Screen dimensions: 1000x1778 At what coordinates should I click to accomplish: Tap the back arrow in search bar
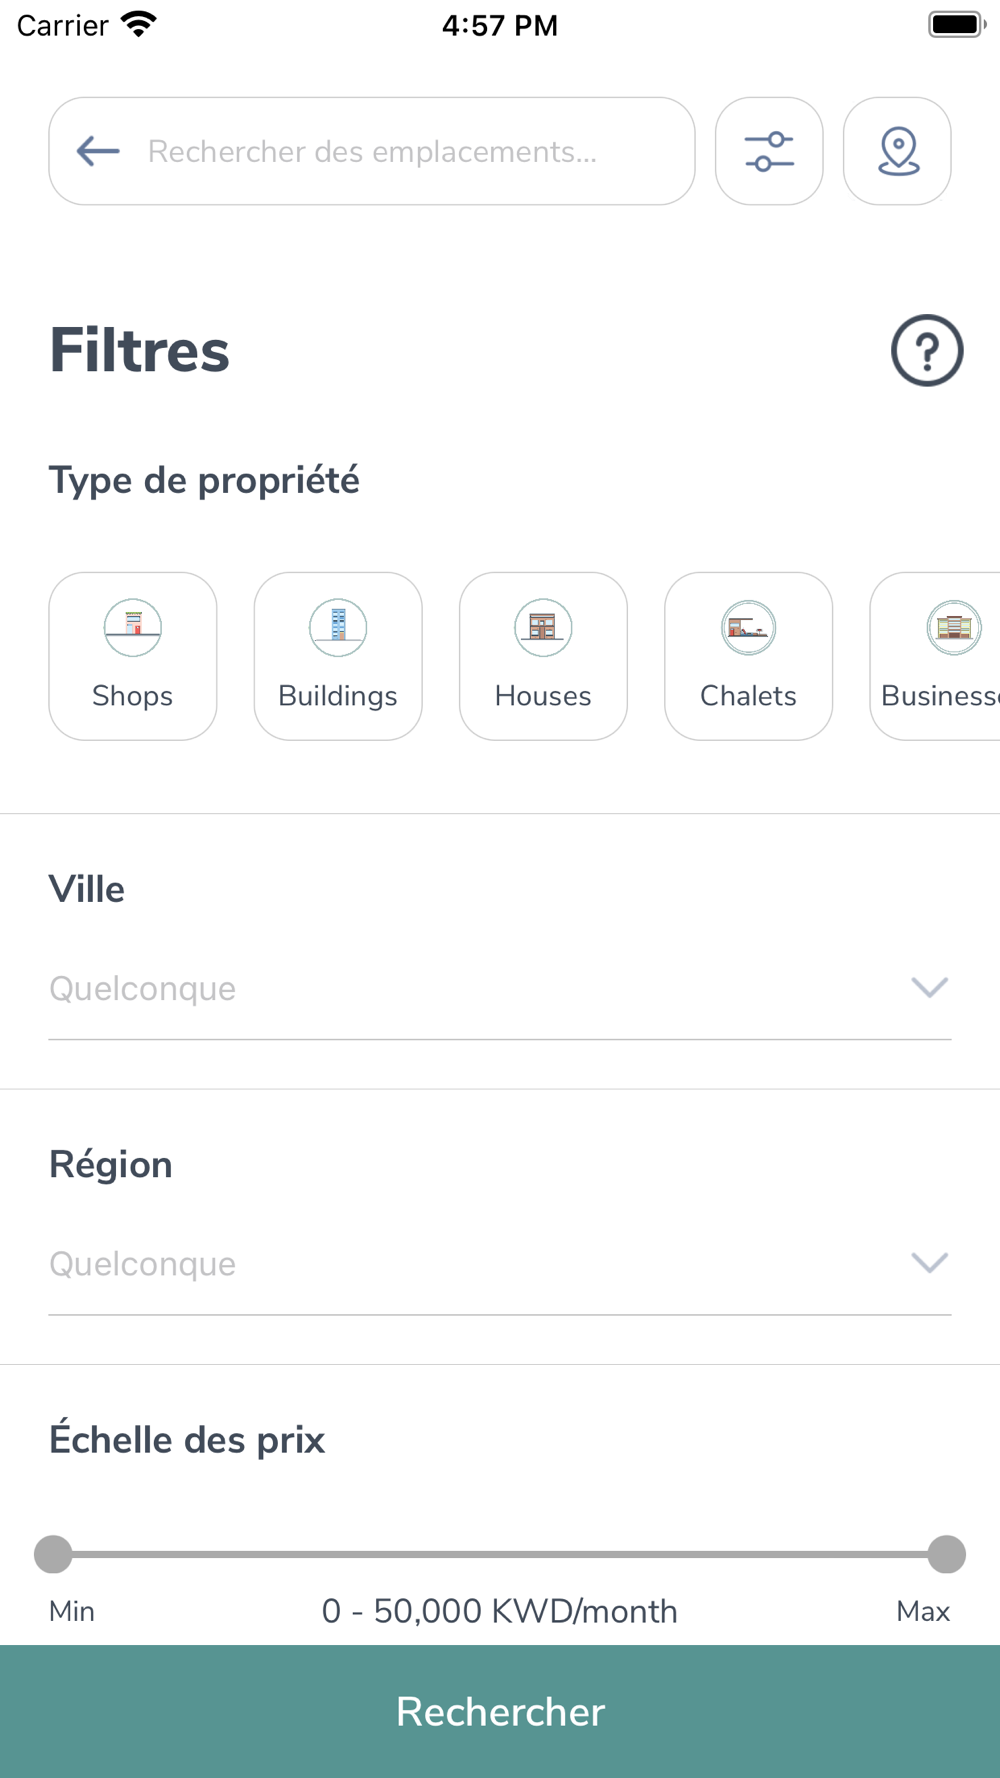pos(98,151)
